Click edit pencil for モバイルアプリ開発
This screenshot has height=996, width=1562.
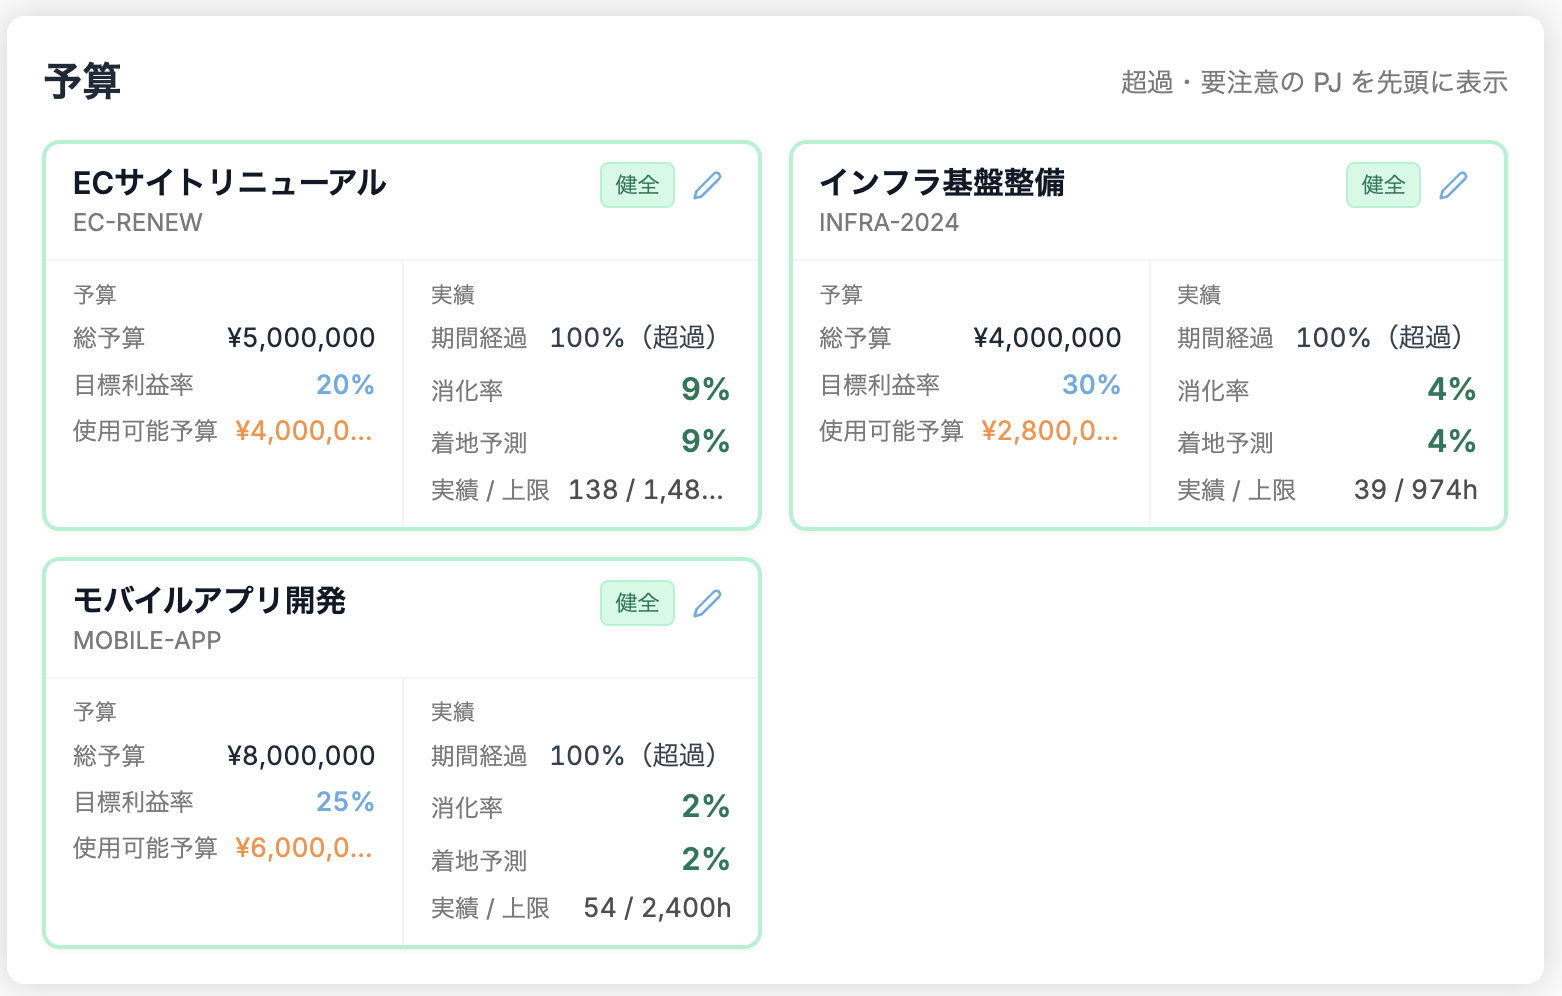click(x=708, y=603)
